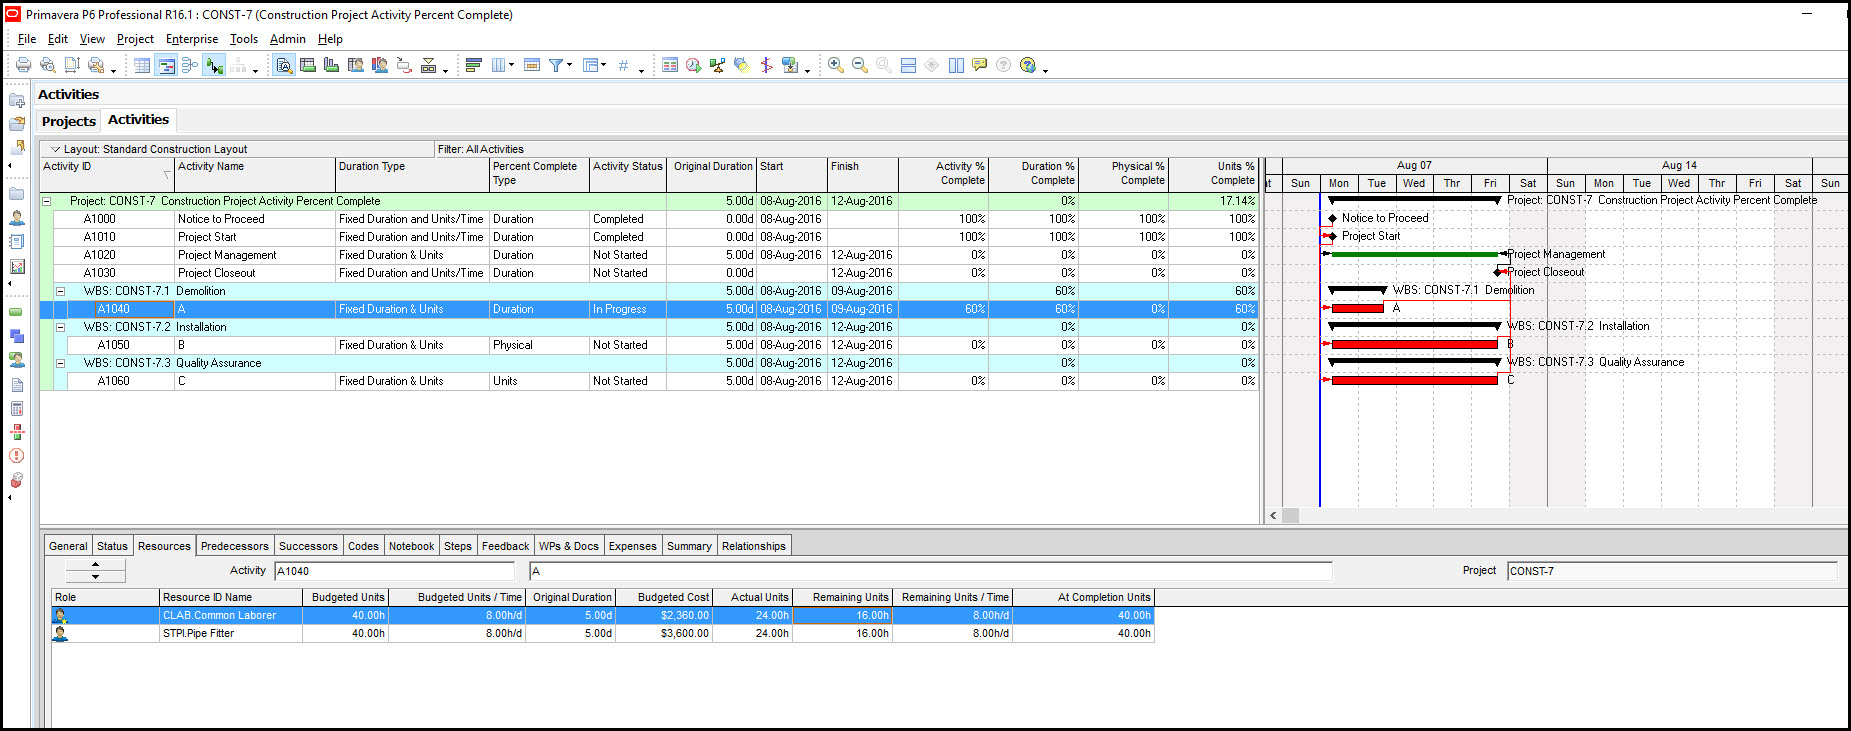Open Risks dice icon in sidebar
The height and width of the screenshot is (731, 1851).
point(17,480)
